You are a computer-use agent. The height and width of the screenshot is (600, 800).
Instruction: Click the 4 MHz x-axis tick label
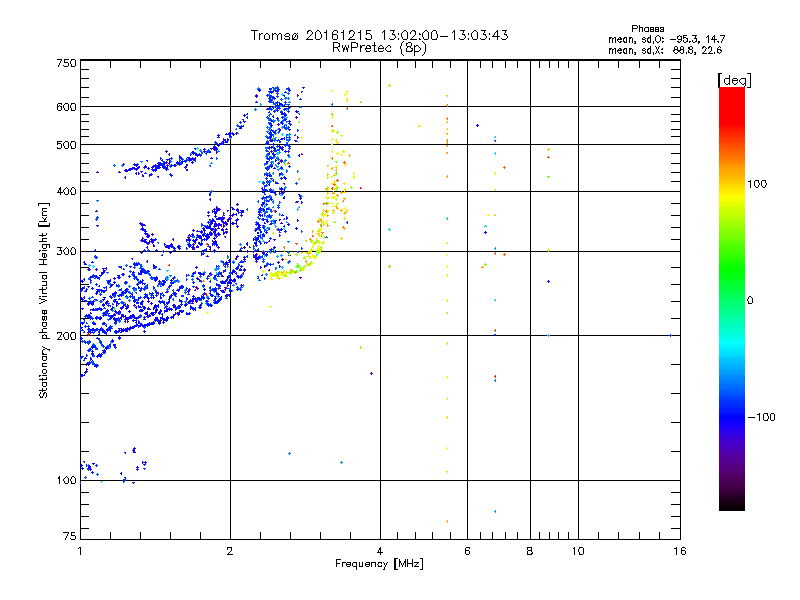pos(380,551)
